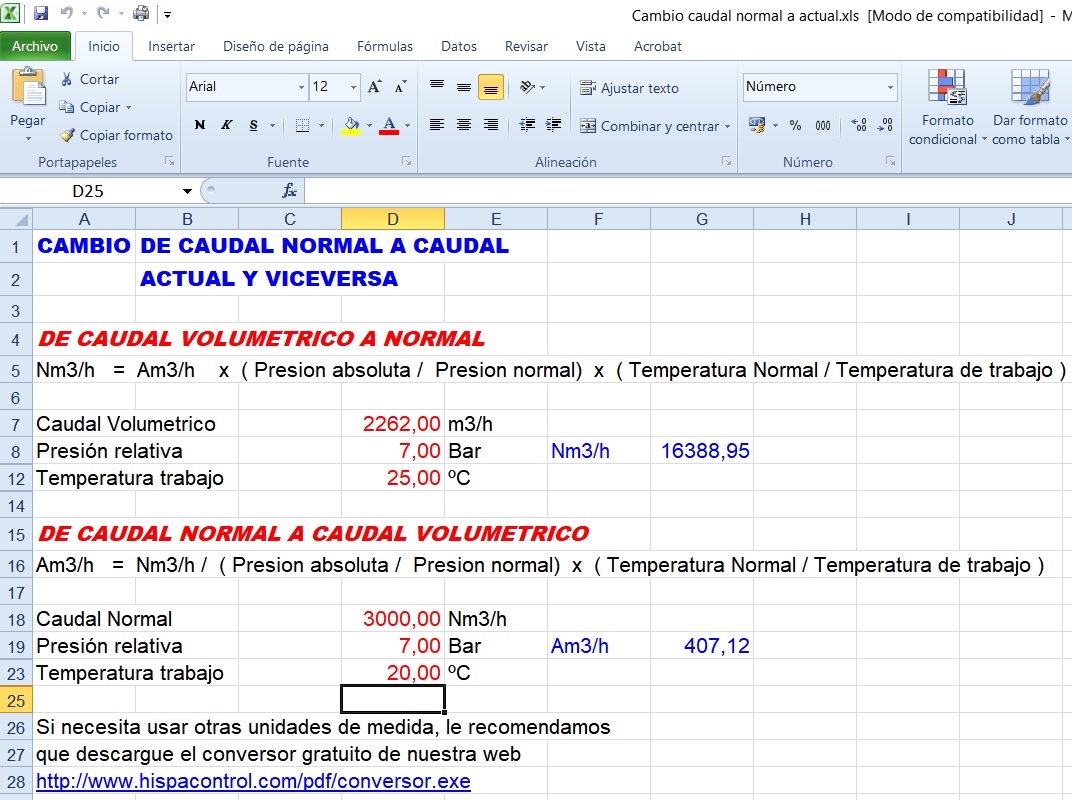Select the Copiar formato paintbrush
This screenshot has height=800, width=1072.
pyautogui.click(x=67, y=135)
